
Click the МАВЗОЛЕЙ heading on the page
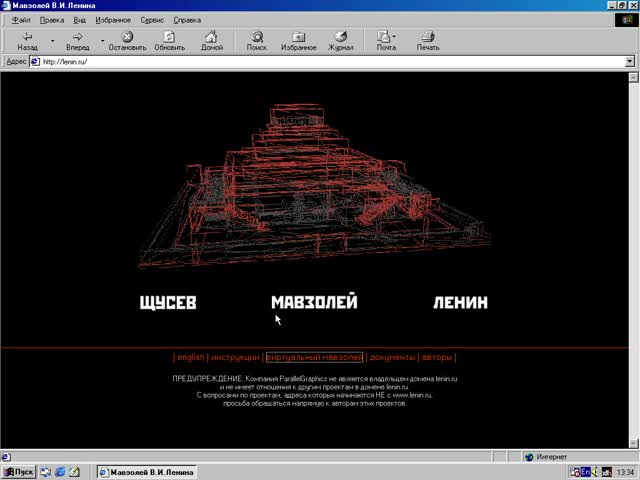point(314,302)
